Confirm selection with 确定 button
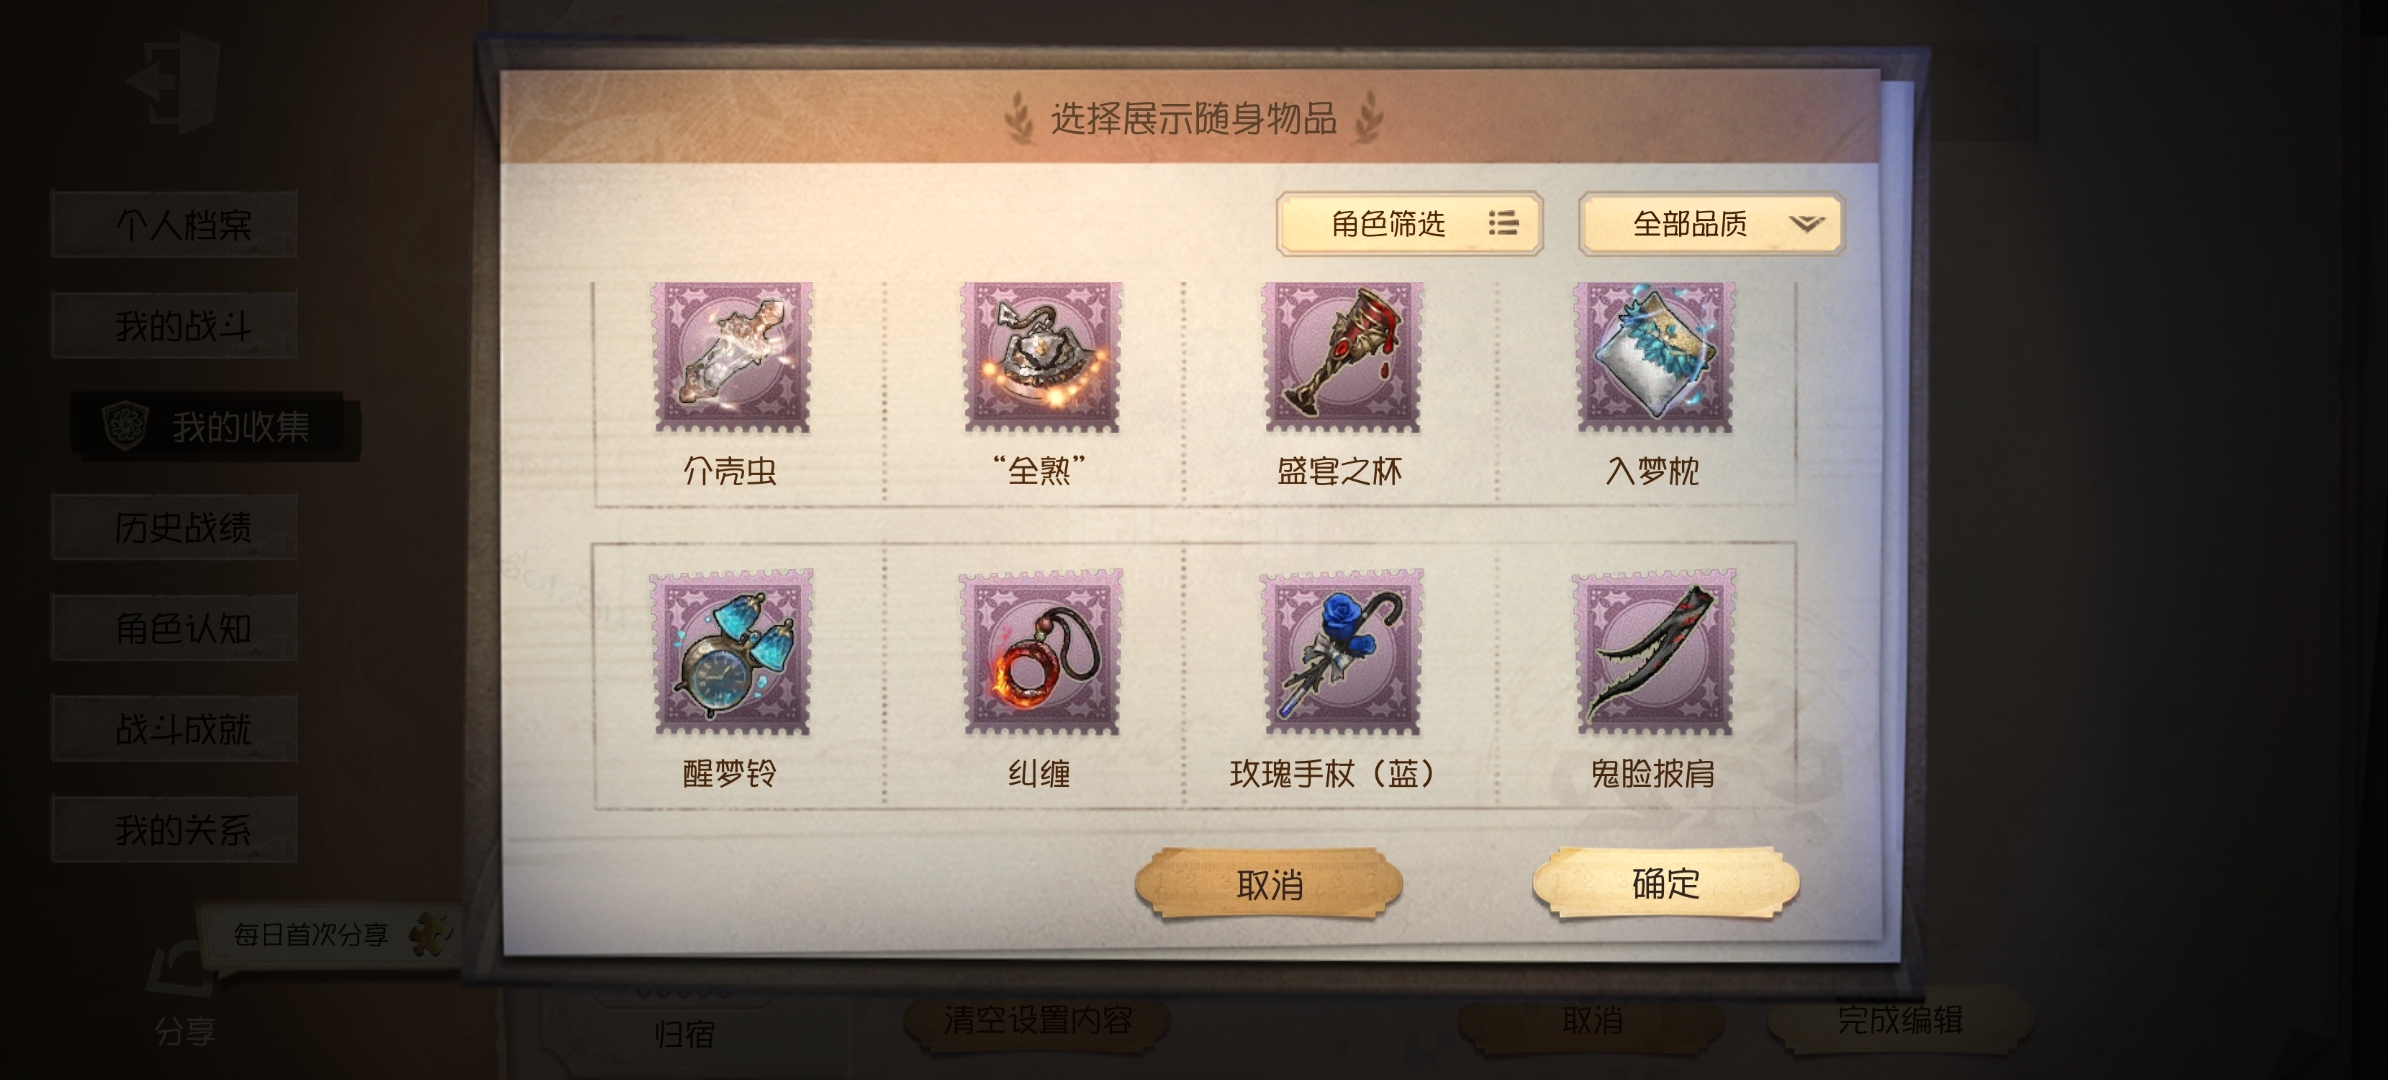Screen dimensions: 2388x1080 pos(1666,883)
